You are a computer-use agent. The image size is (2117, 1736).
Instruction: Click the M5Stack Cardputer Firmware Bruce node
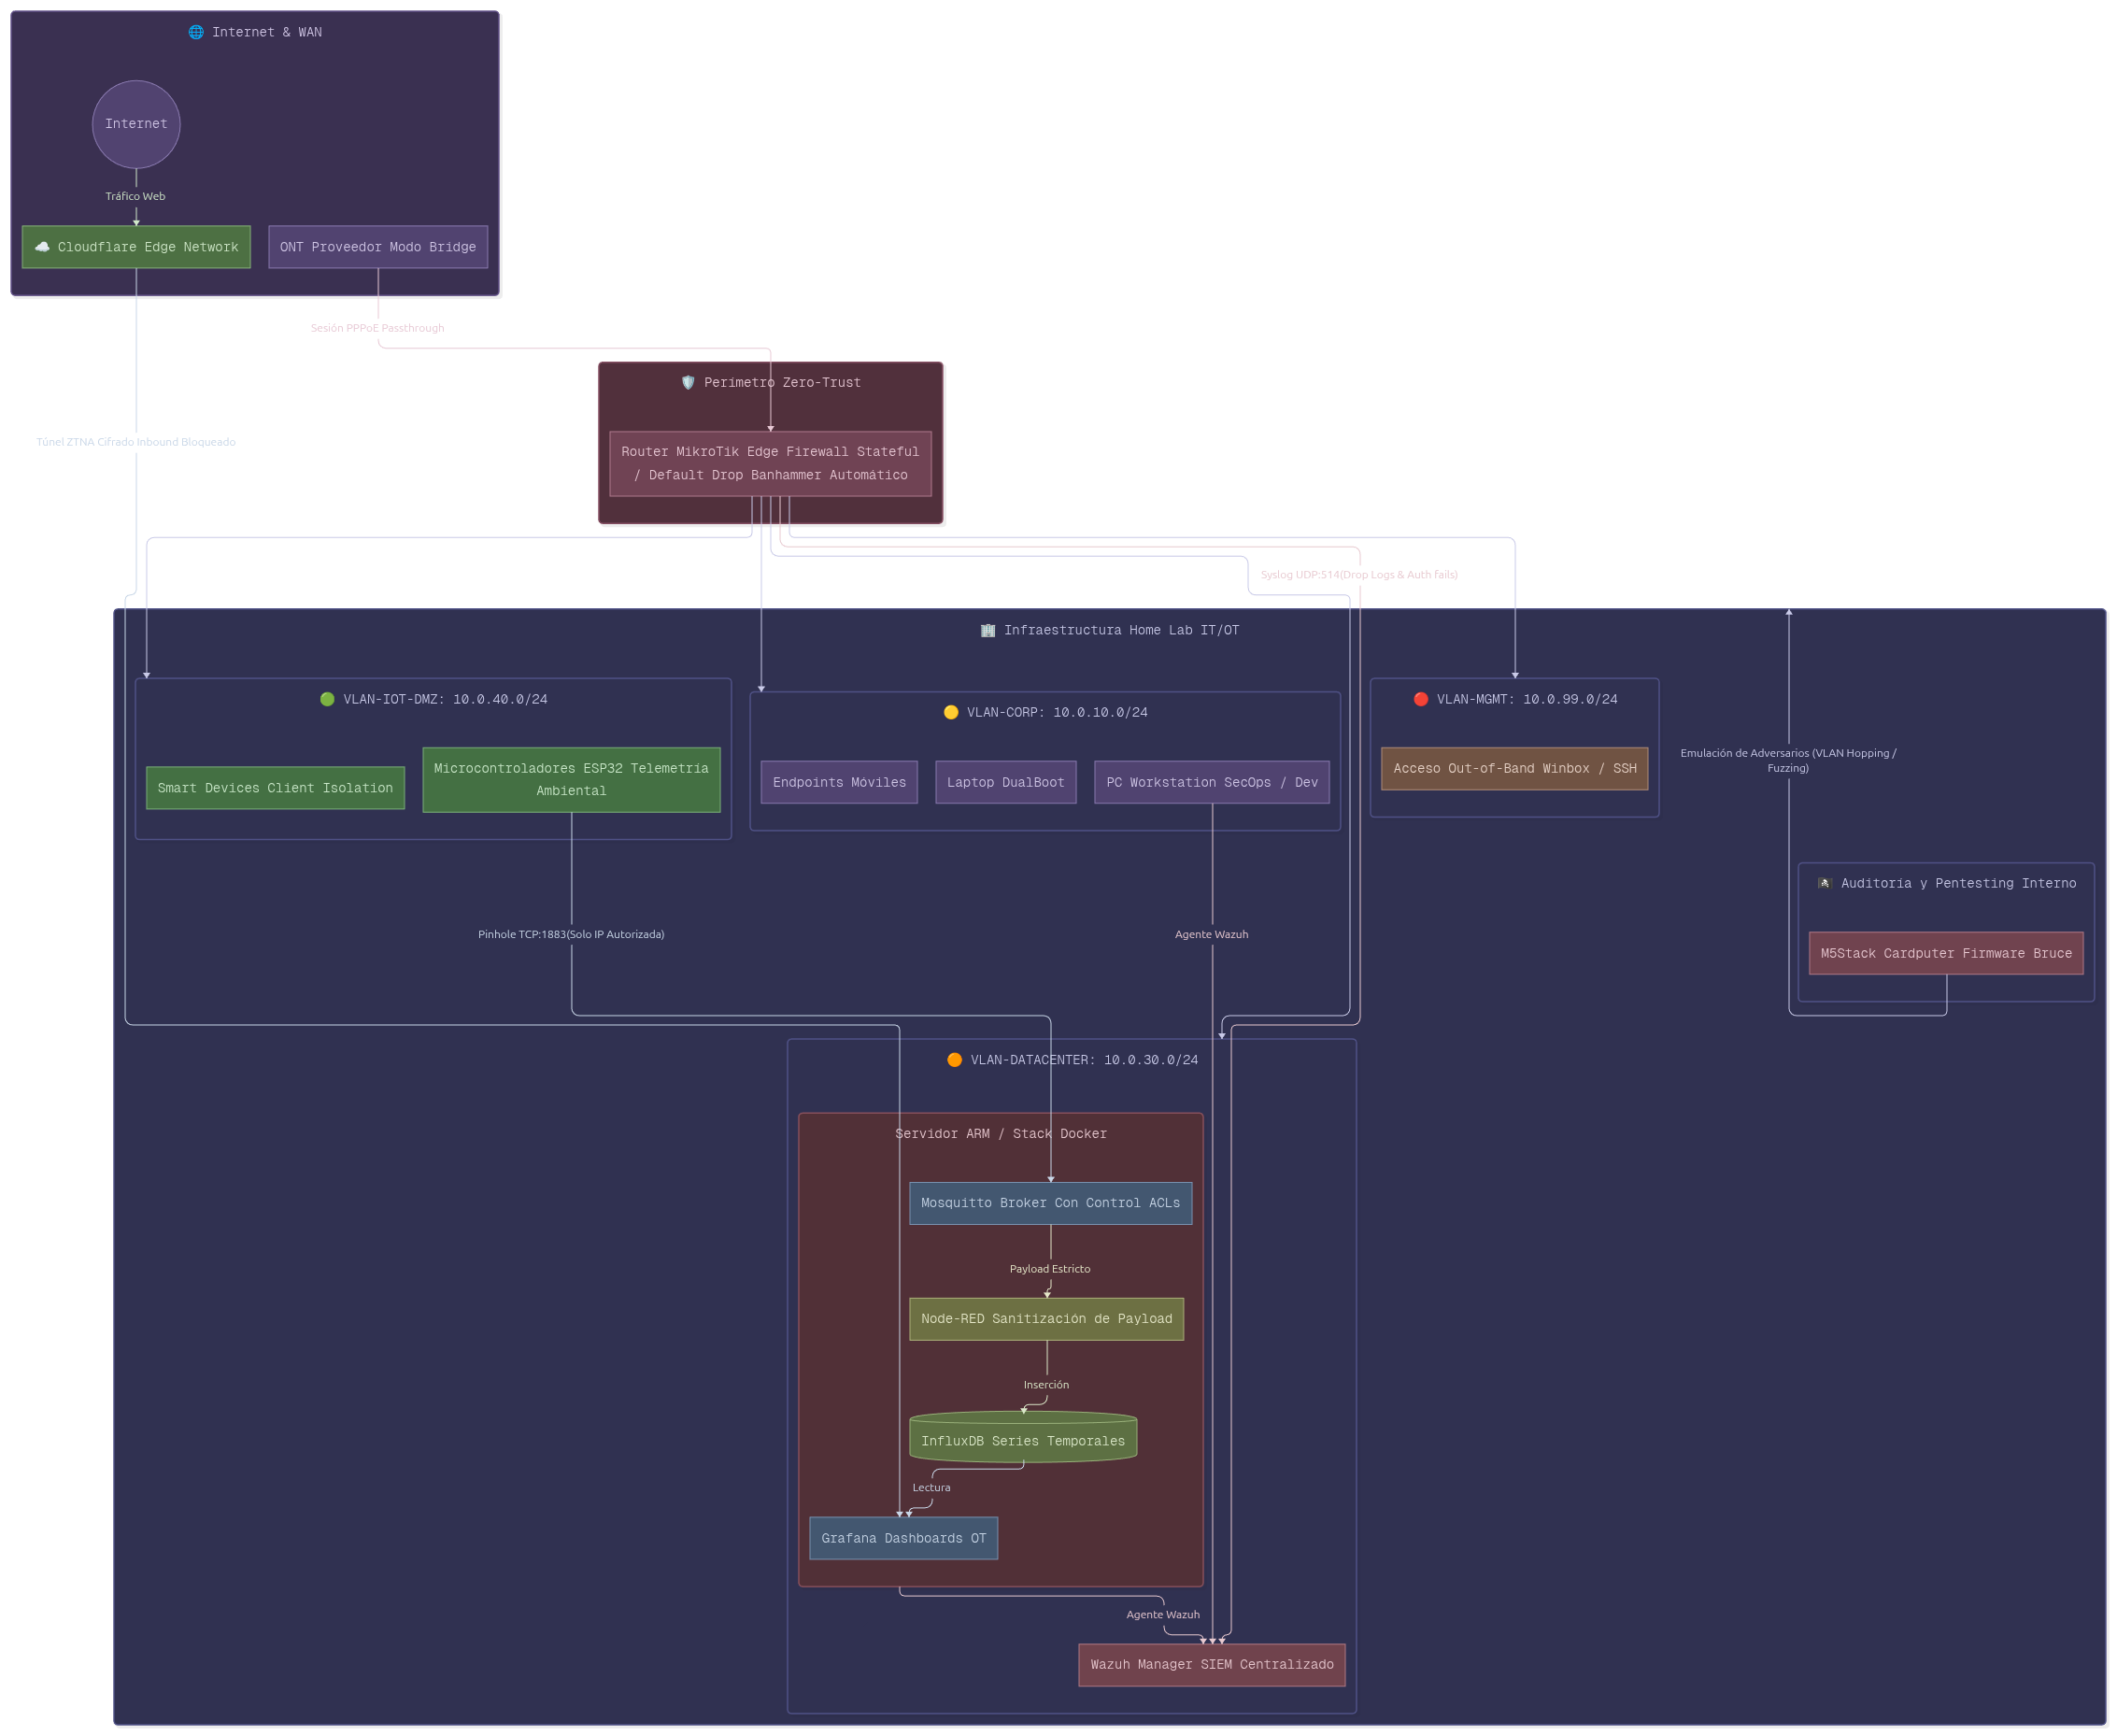click(1946, 953)
